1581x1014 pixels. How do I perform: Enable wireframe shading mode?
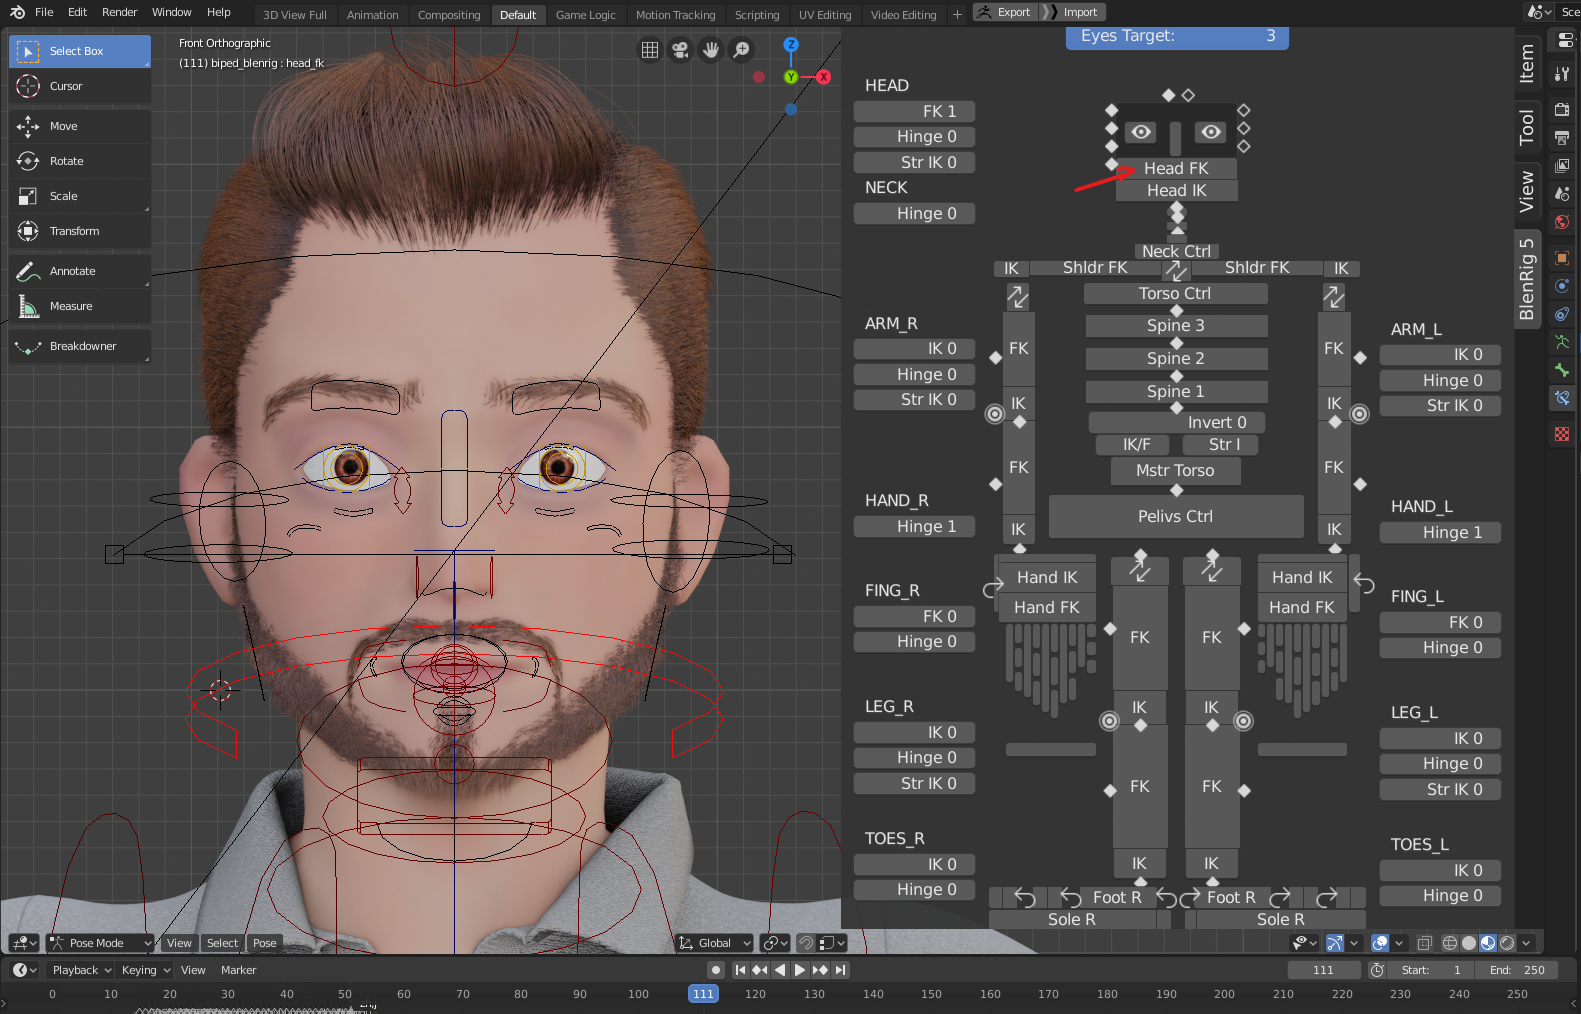point(1449,943)
